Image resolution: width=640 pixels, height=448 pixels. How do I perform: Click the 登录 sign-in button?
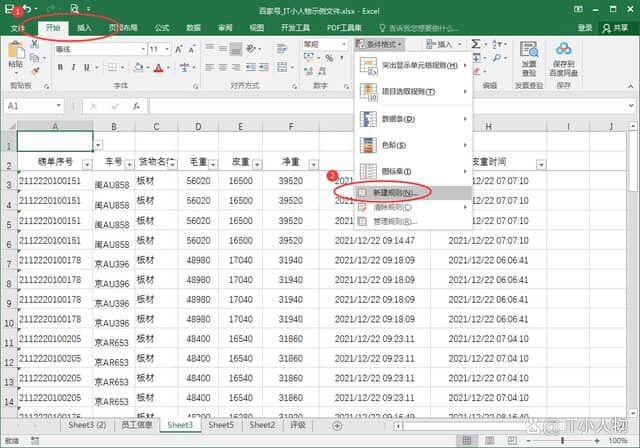pos(584,28)
